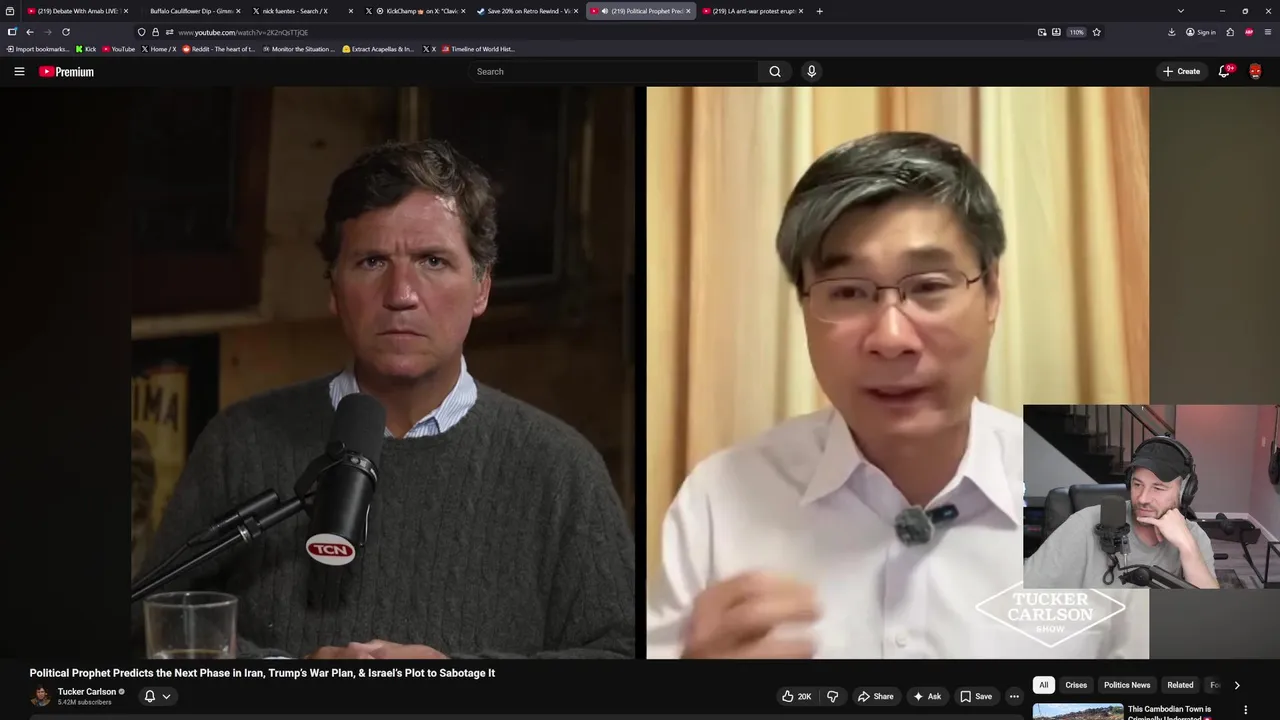The width and height of the screenshot is (1280, 720).
Task: Save video to playlist
Action: tap(975, 696)
